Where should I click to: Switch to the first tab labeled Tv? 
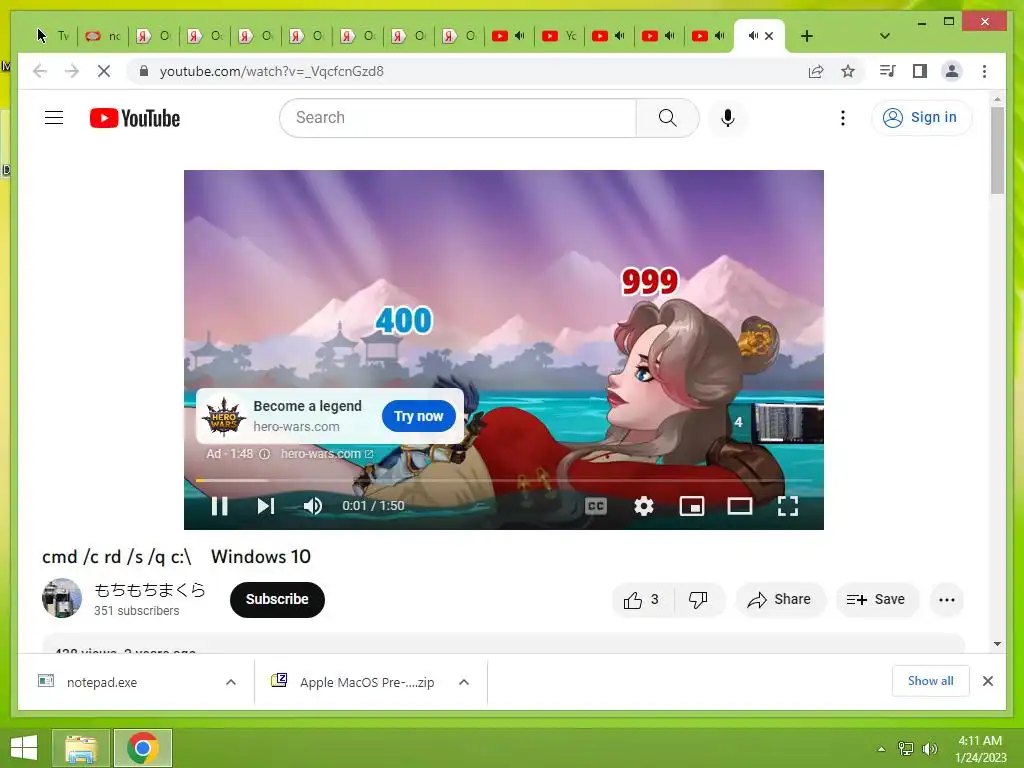tap(53, 36)
